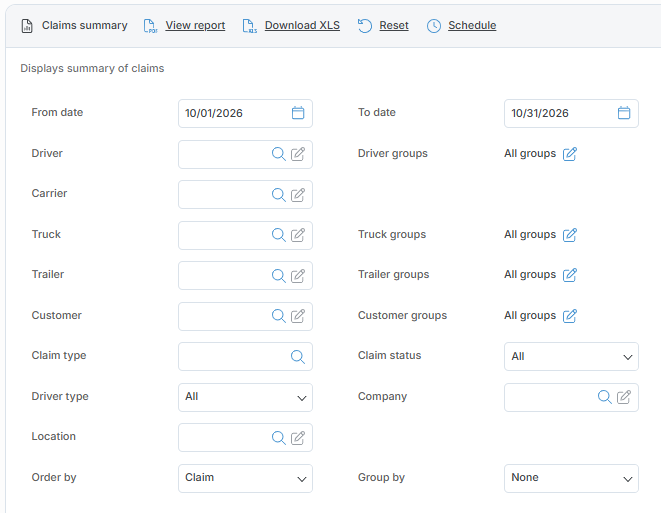Open the Order by dropdown

(x=245, y=478)
